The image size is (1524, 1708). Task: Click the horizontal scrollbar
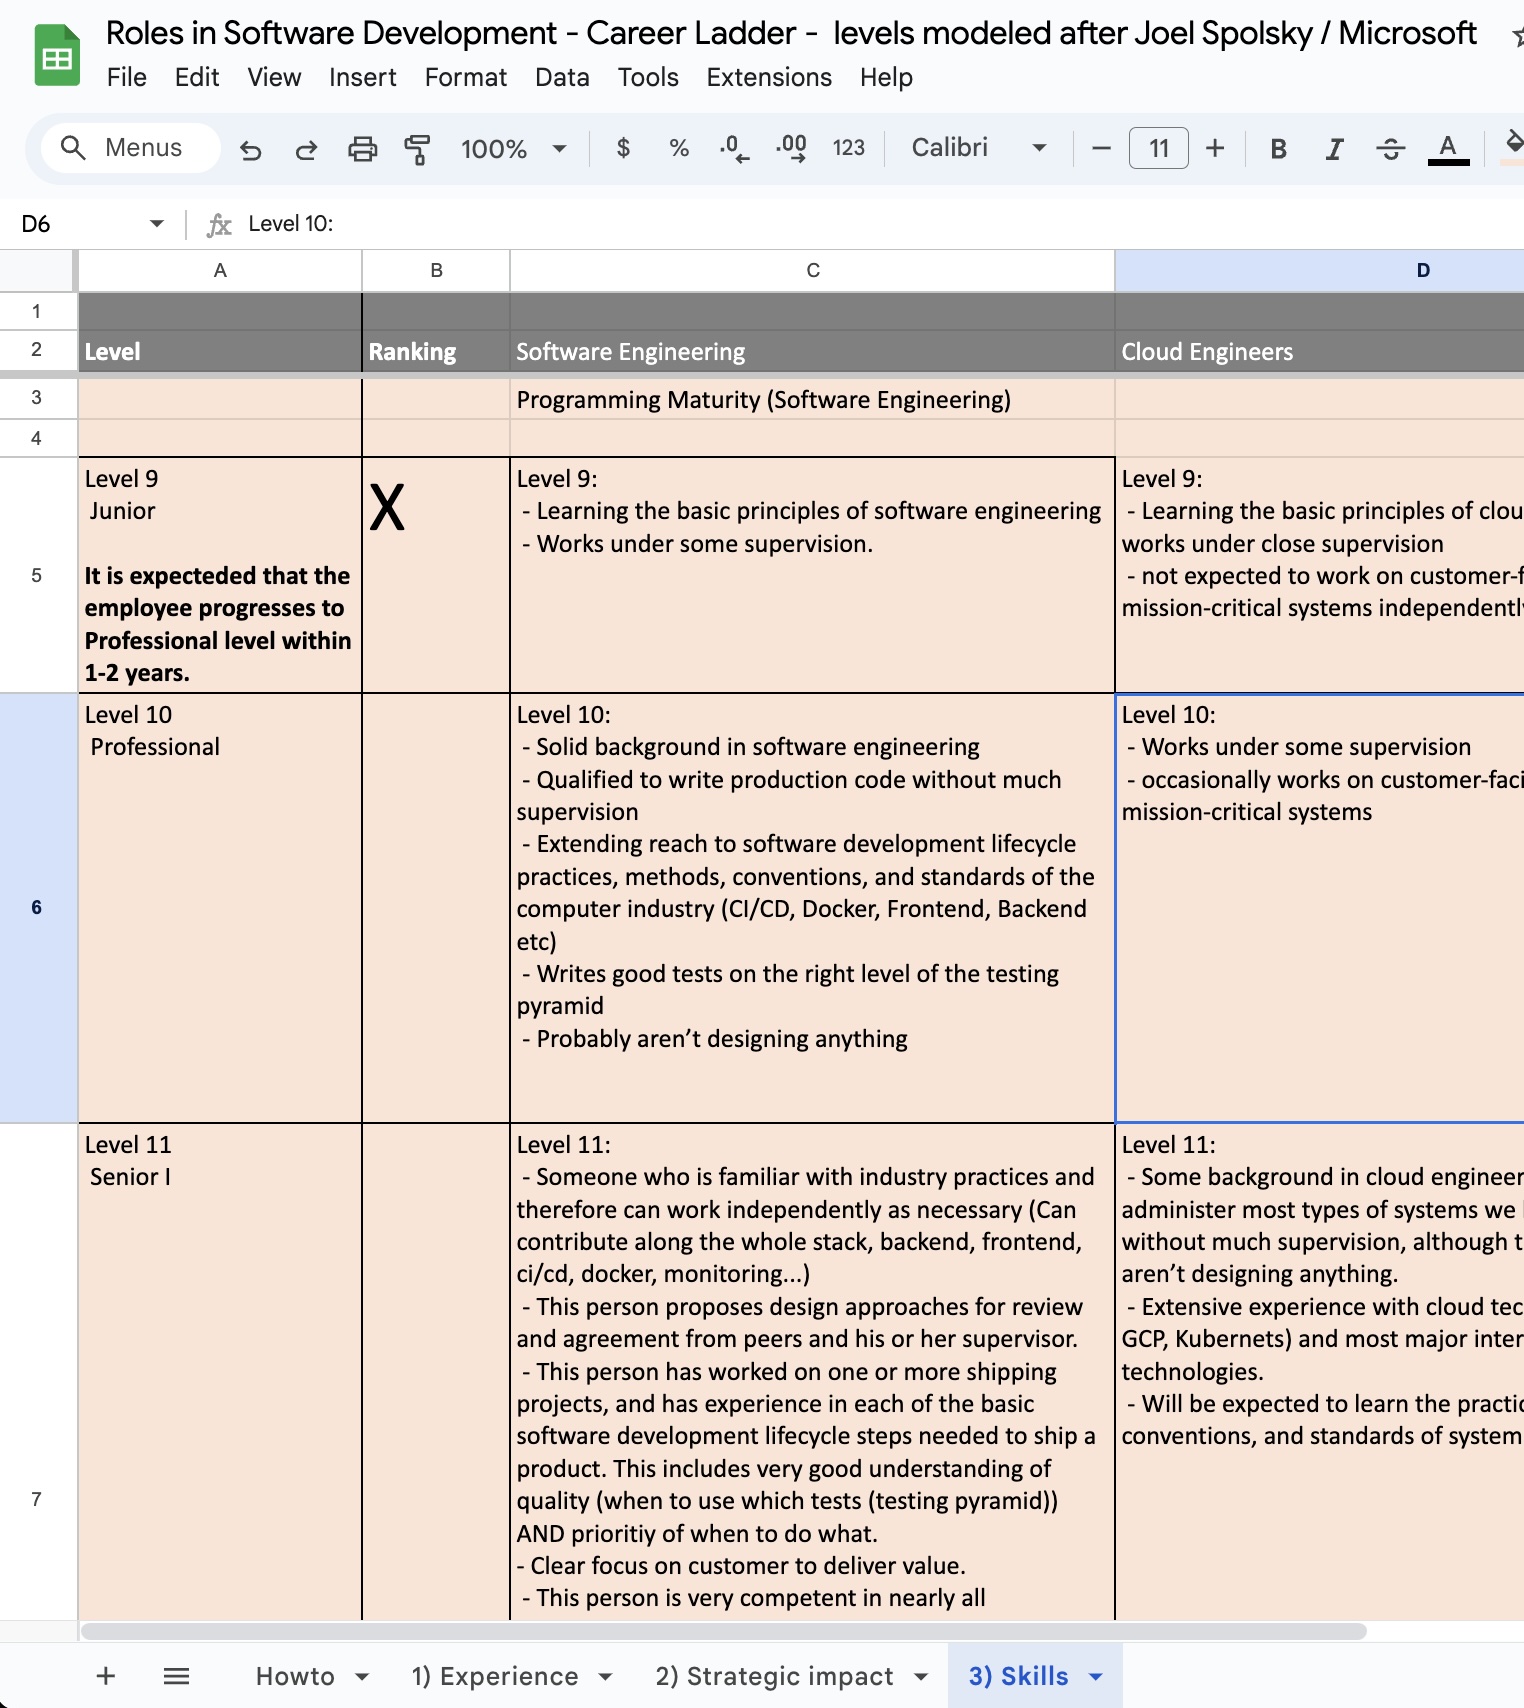(x=724, y=1631)
